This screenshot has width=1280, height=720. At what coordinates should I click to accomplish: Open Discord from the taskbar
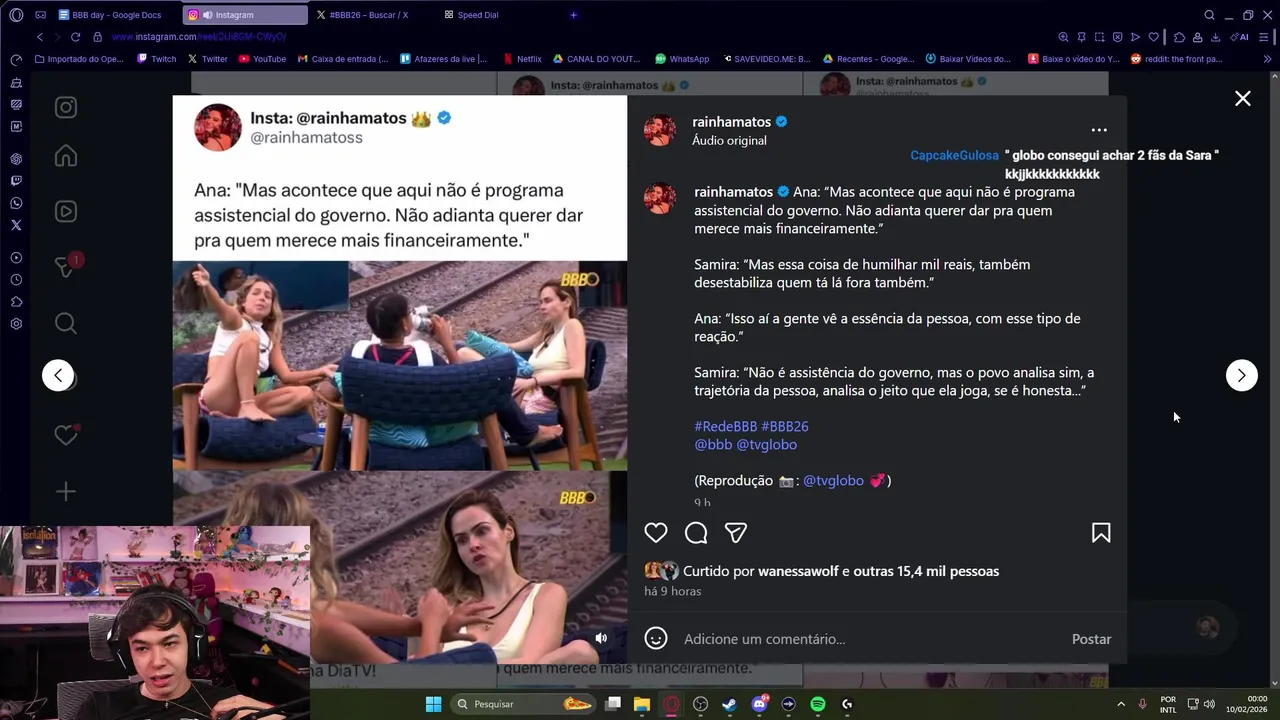(759, 704)
